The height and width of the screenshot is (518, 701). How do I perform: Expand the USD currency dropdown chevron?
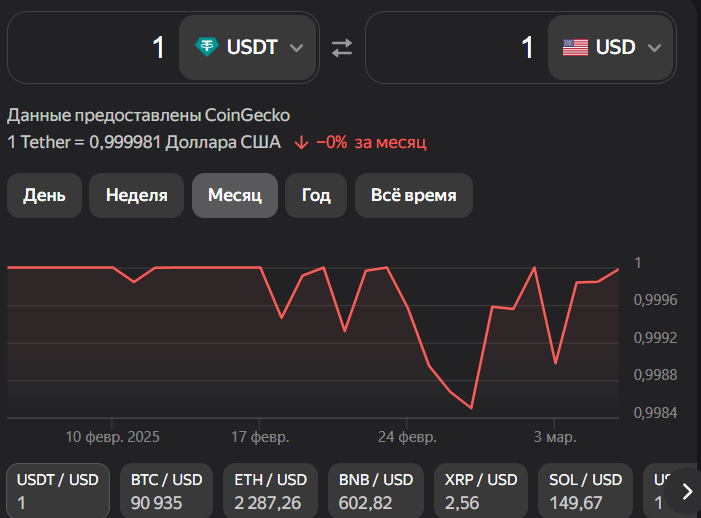[655, 47]
